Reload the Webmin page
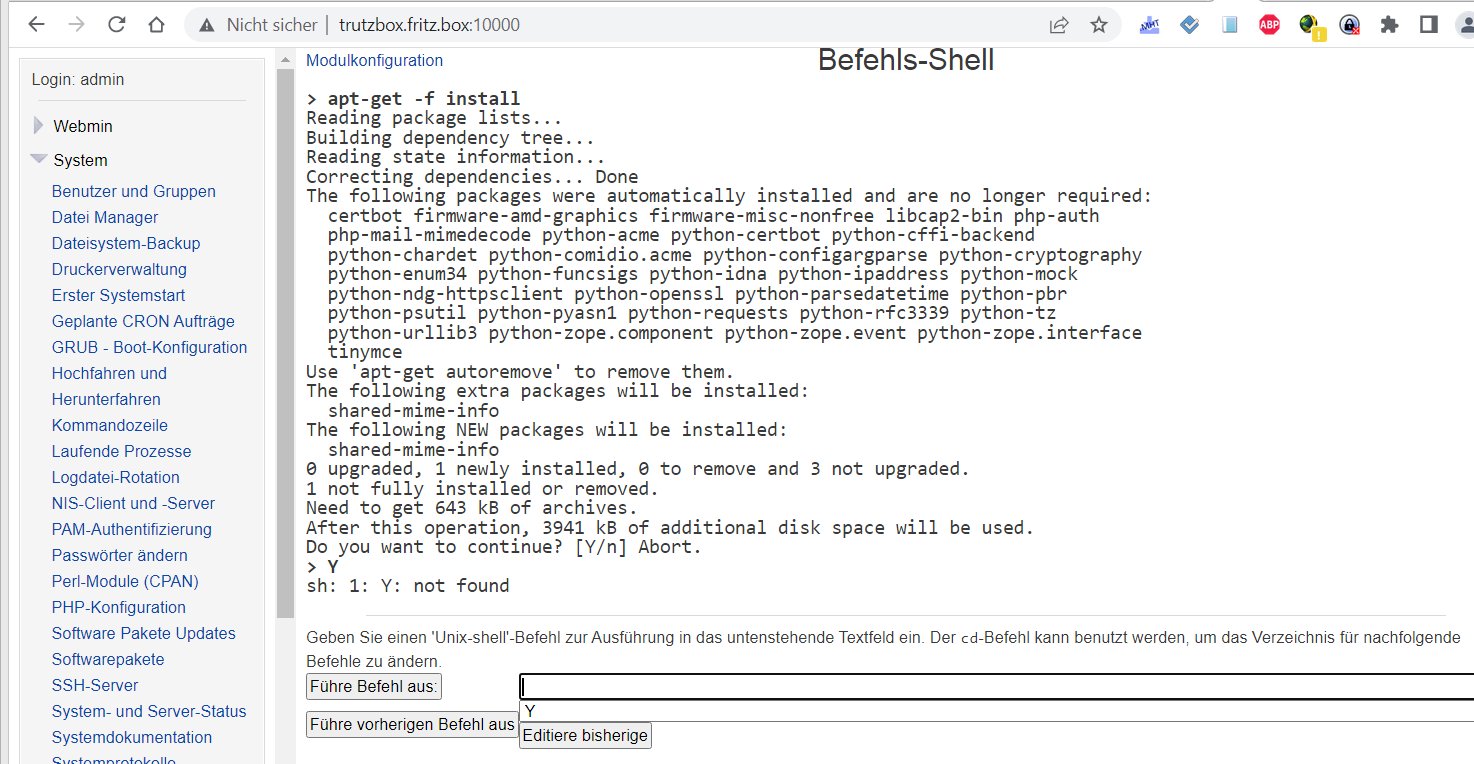1474x764 pixels. (116, 25)
